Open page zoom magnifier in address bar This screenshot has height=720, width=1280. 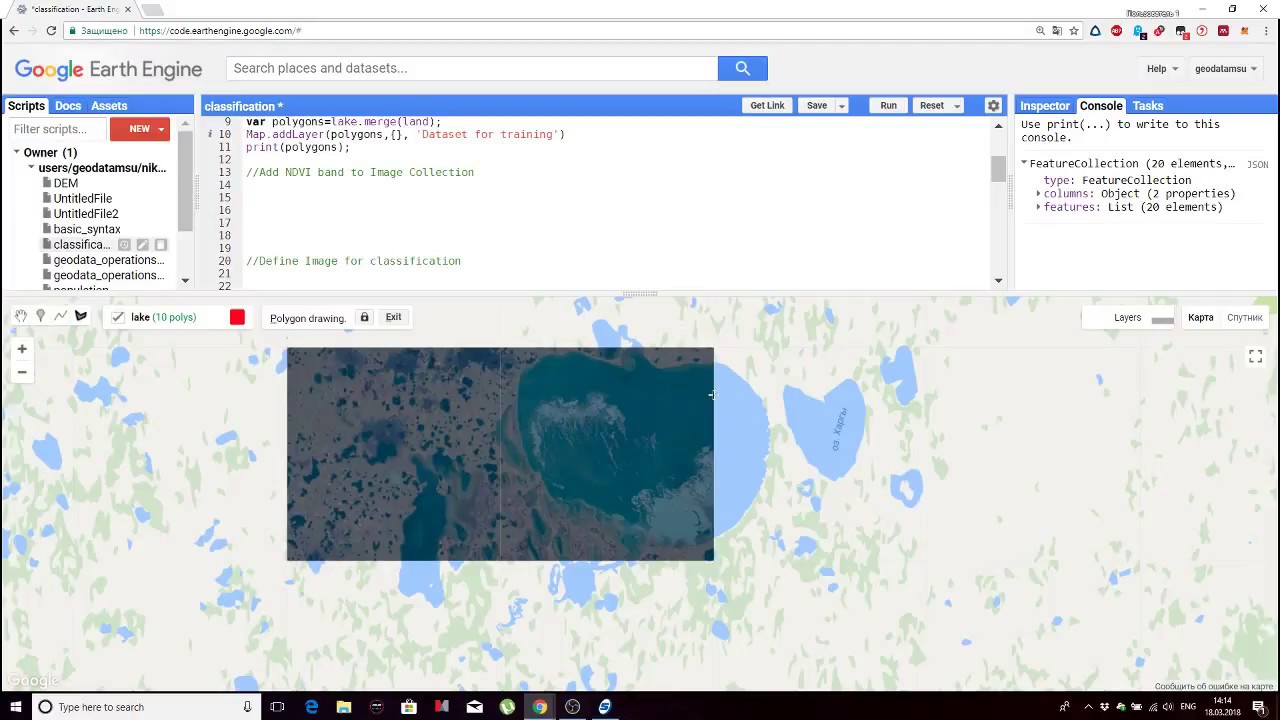click(1041, 31)
